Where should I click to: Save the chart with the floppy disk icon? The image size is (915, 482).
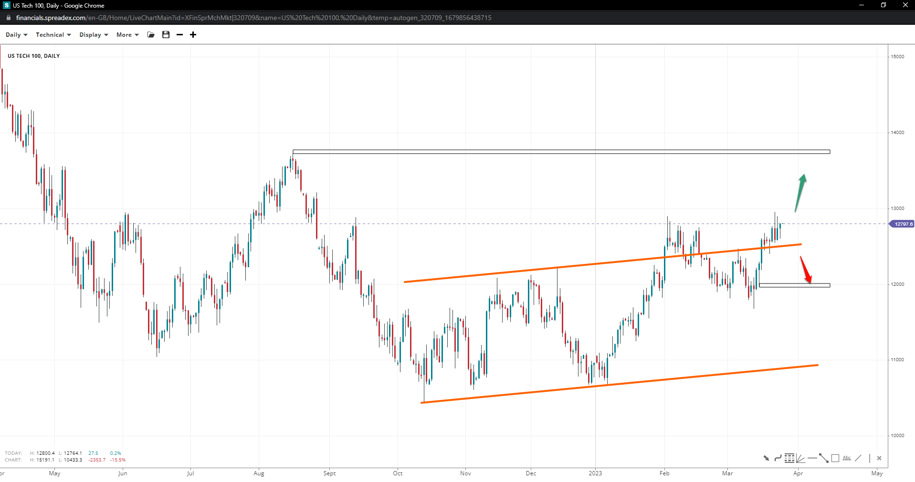click(x=166, y=35)
